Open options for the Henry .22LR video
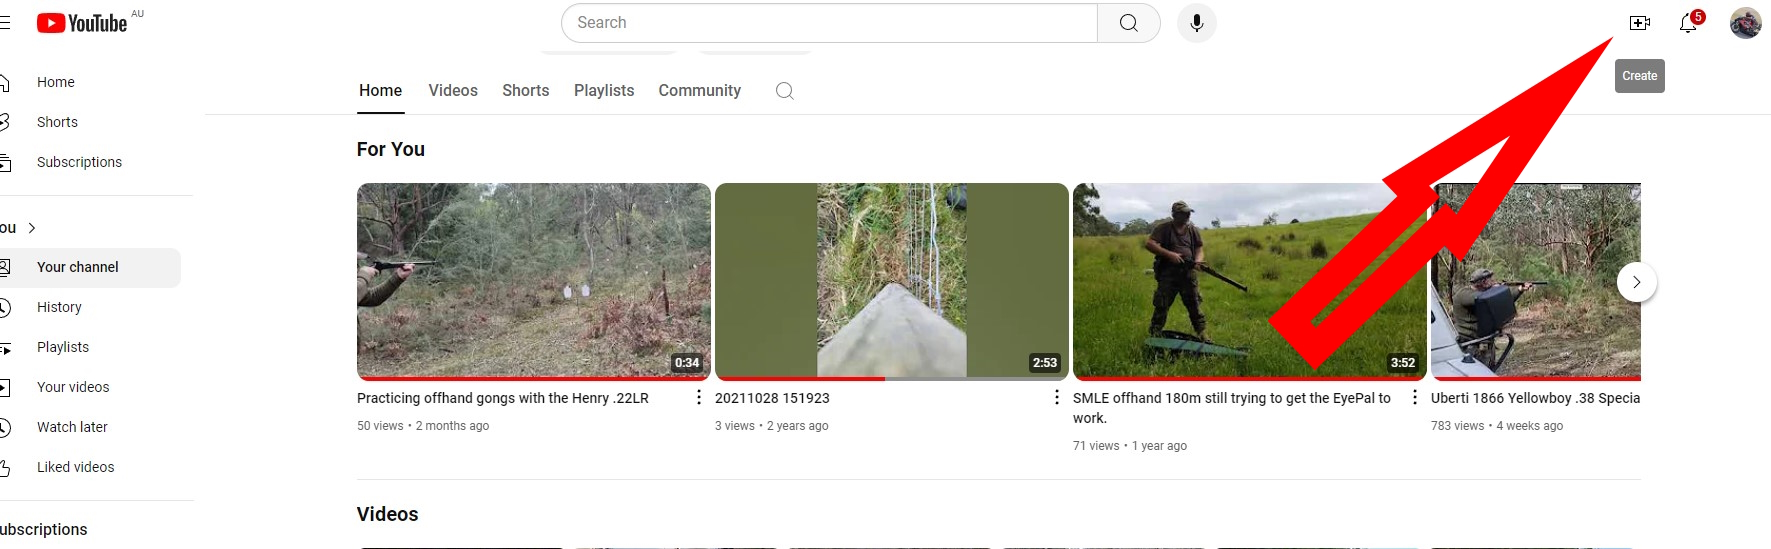This screenshot has height=549, width=1771. 698,398
